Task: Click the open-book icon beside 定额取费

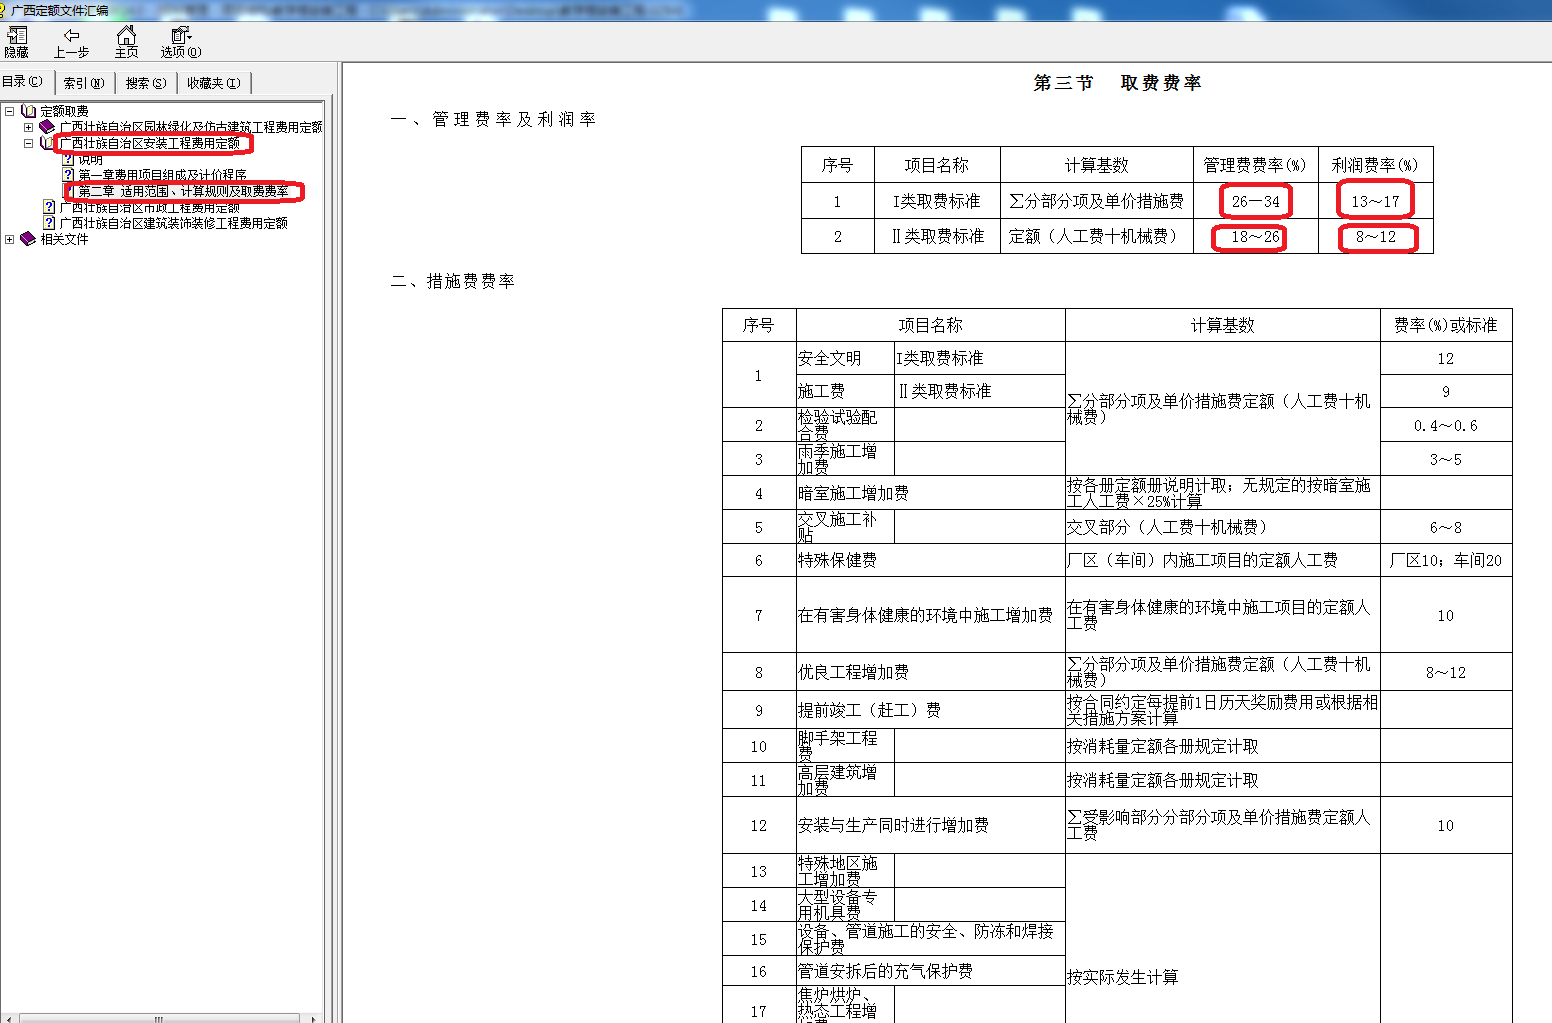Action: (x=28, y=111)
